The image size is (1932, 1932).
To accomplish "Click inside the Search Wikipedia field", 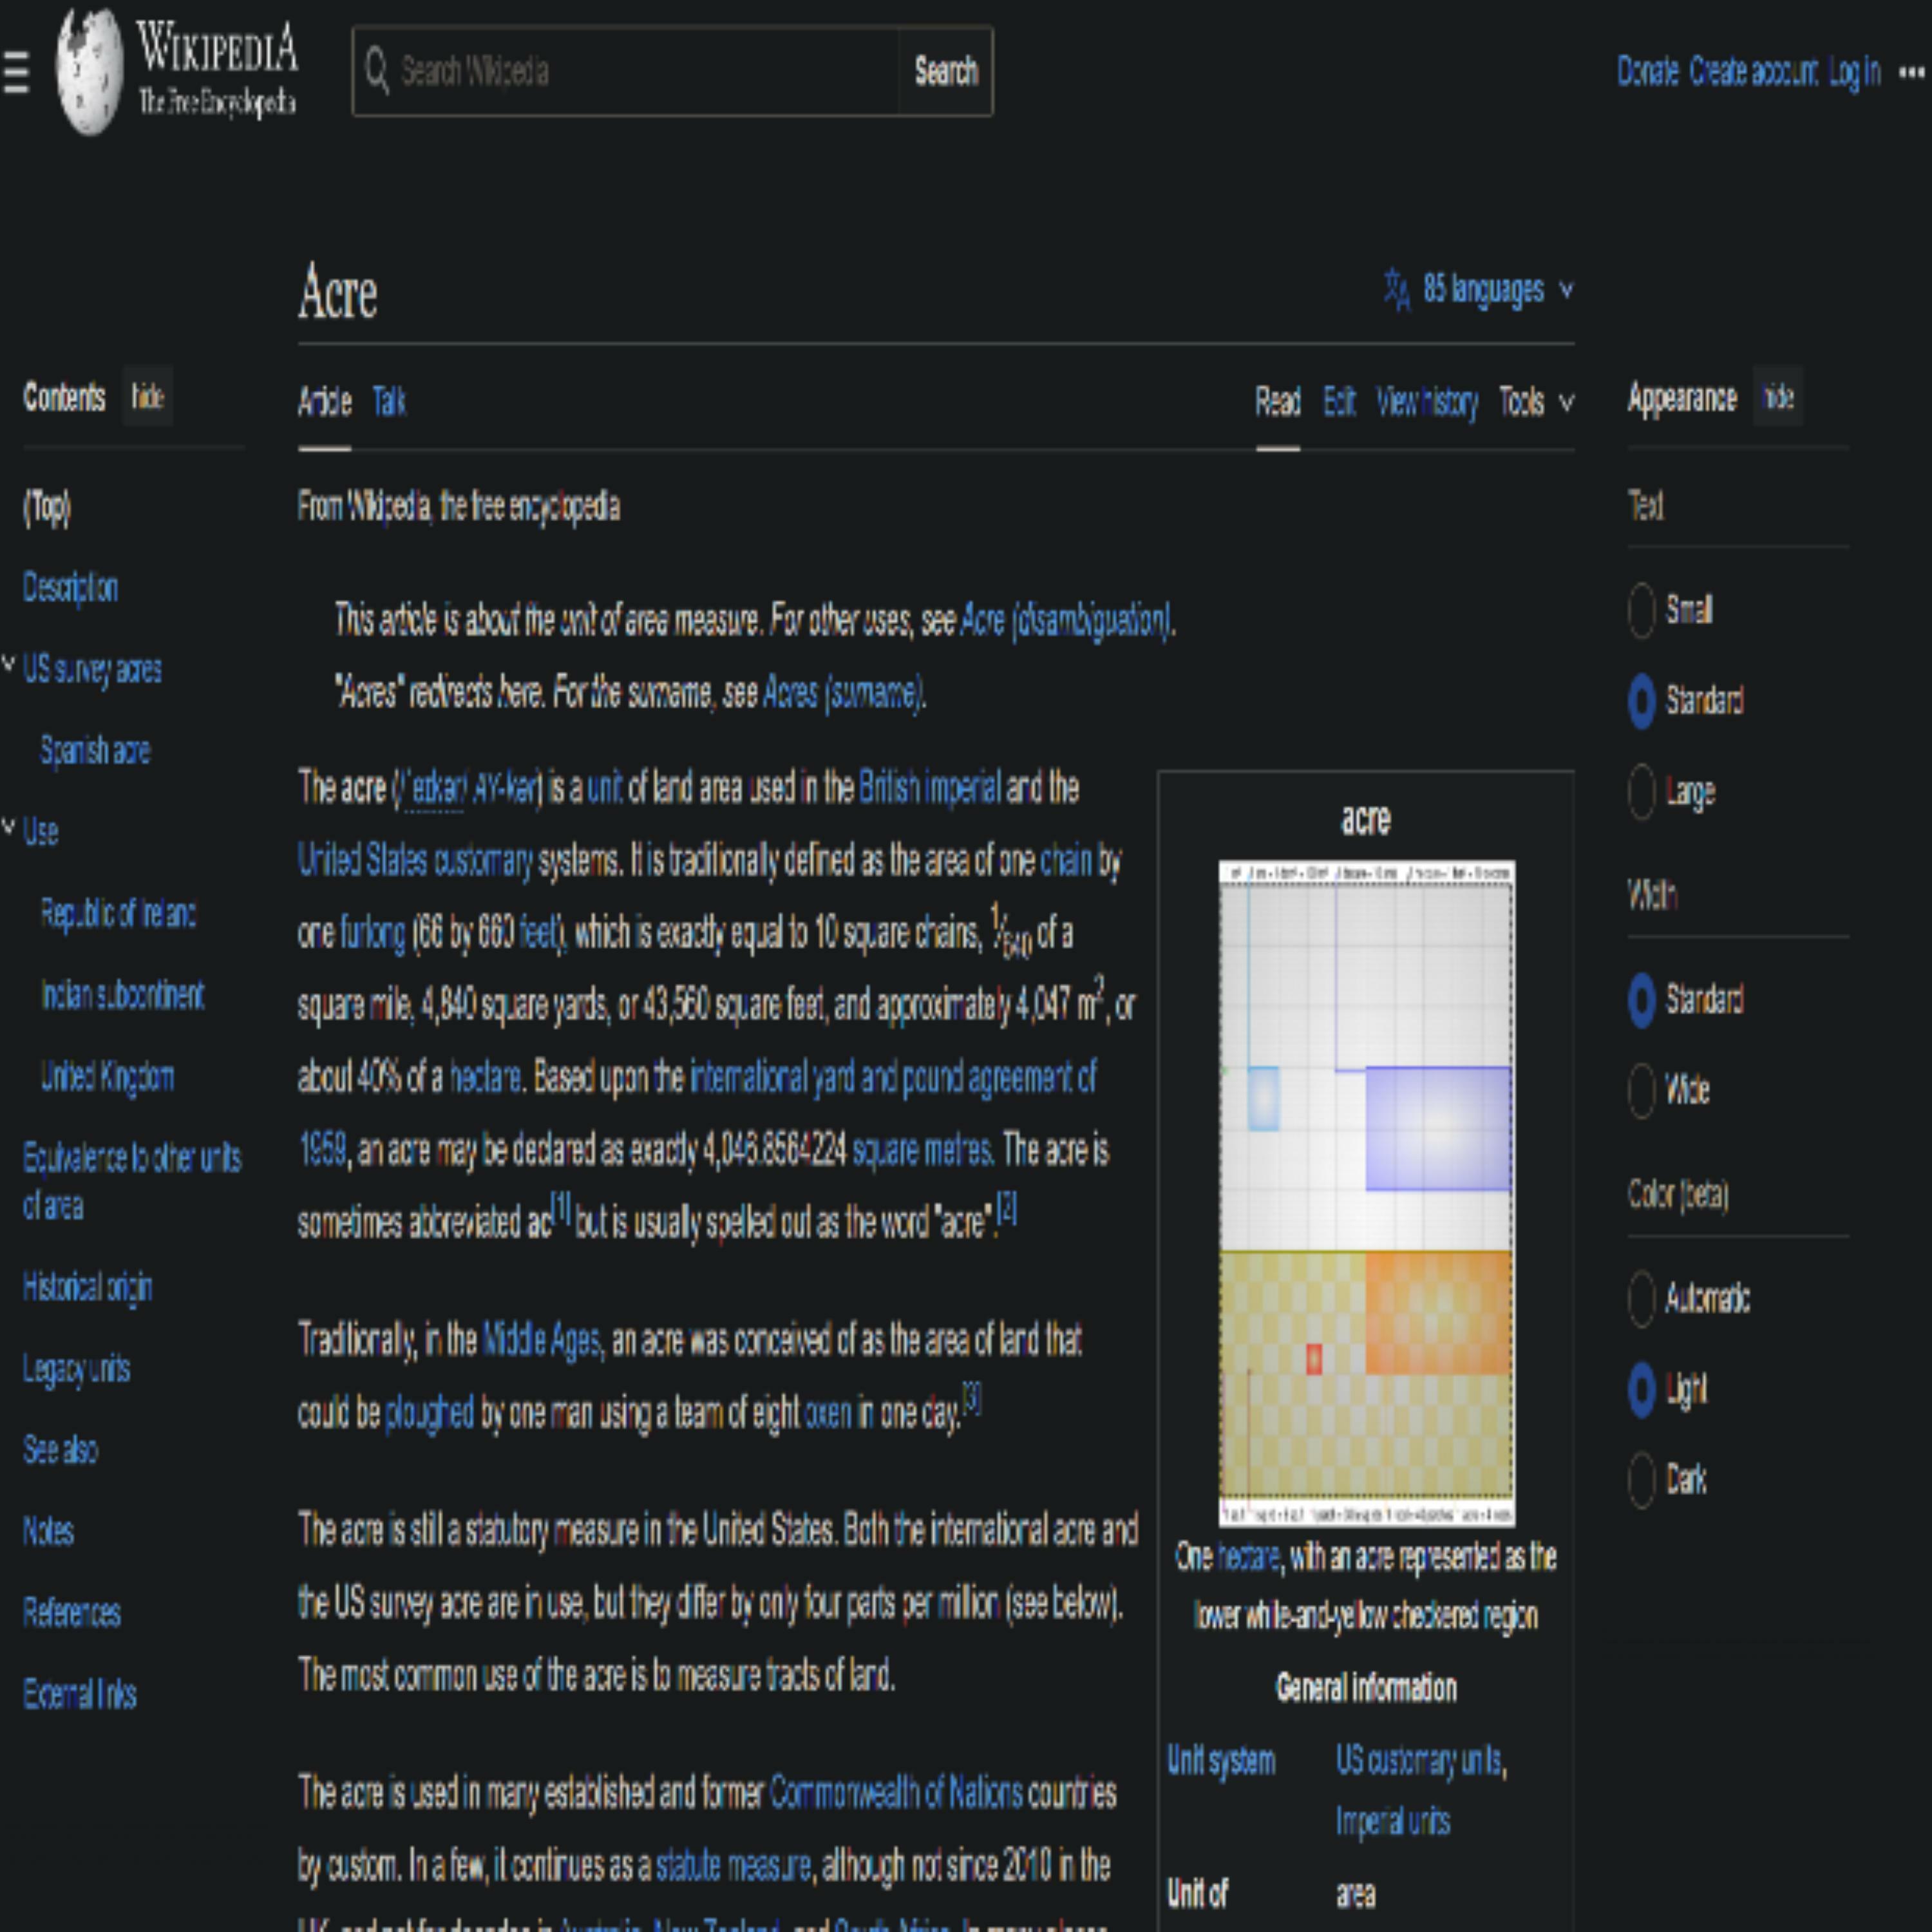I will click(627, 71).
